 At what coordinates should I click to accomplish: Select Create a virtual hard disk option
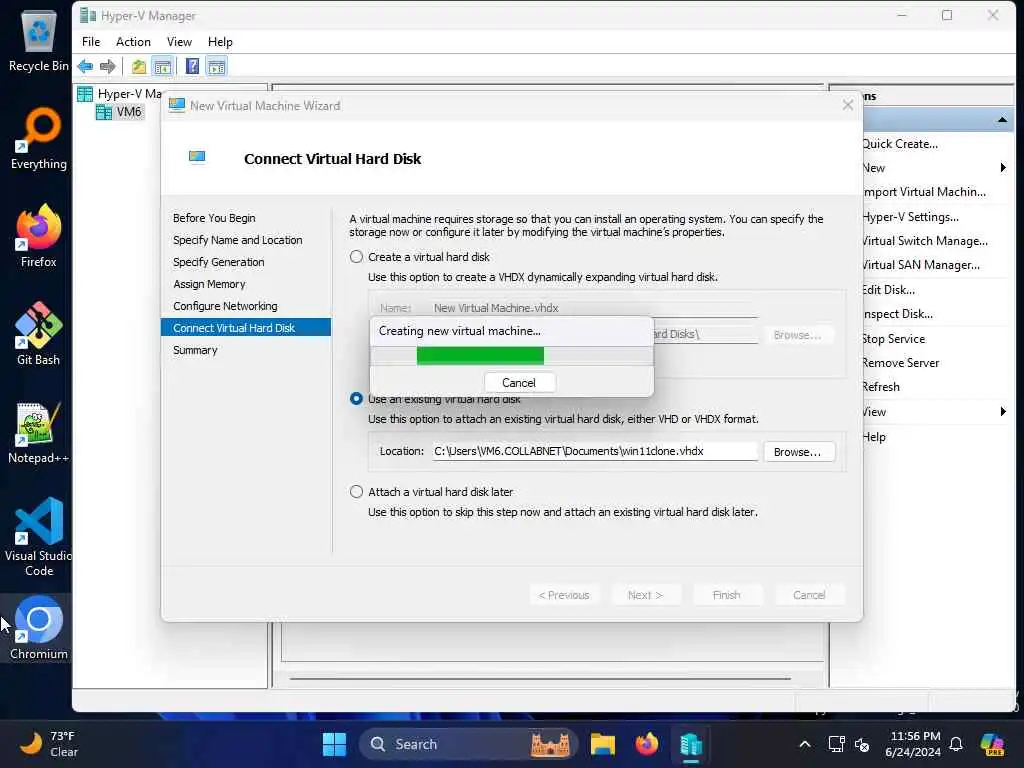[356, 257]
